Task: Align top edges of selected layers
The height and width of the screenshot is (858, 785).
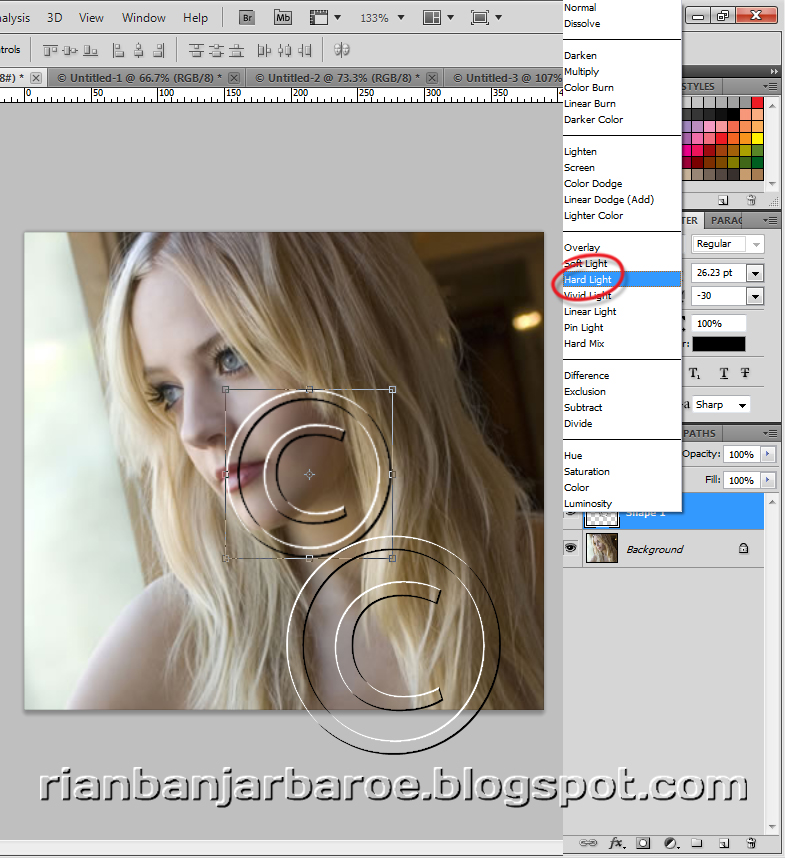Action: [x=50, y=51]
